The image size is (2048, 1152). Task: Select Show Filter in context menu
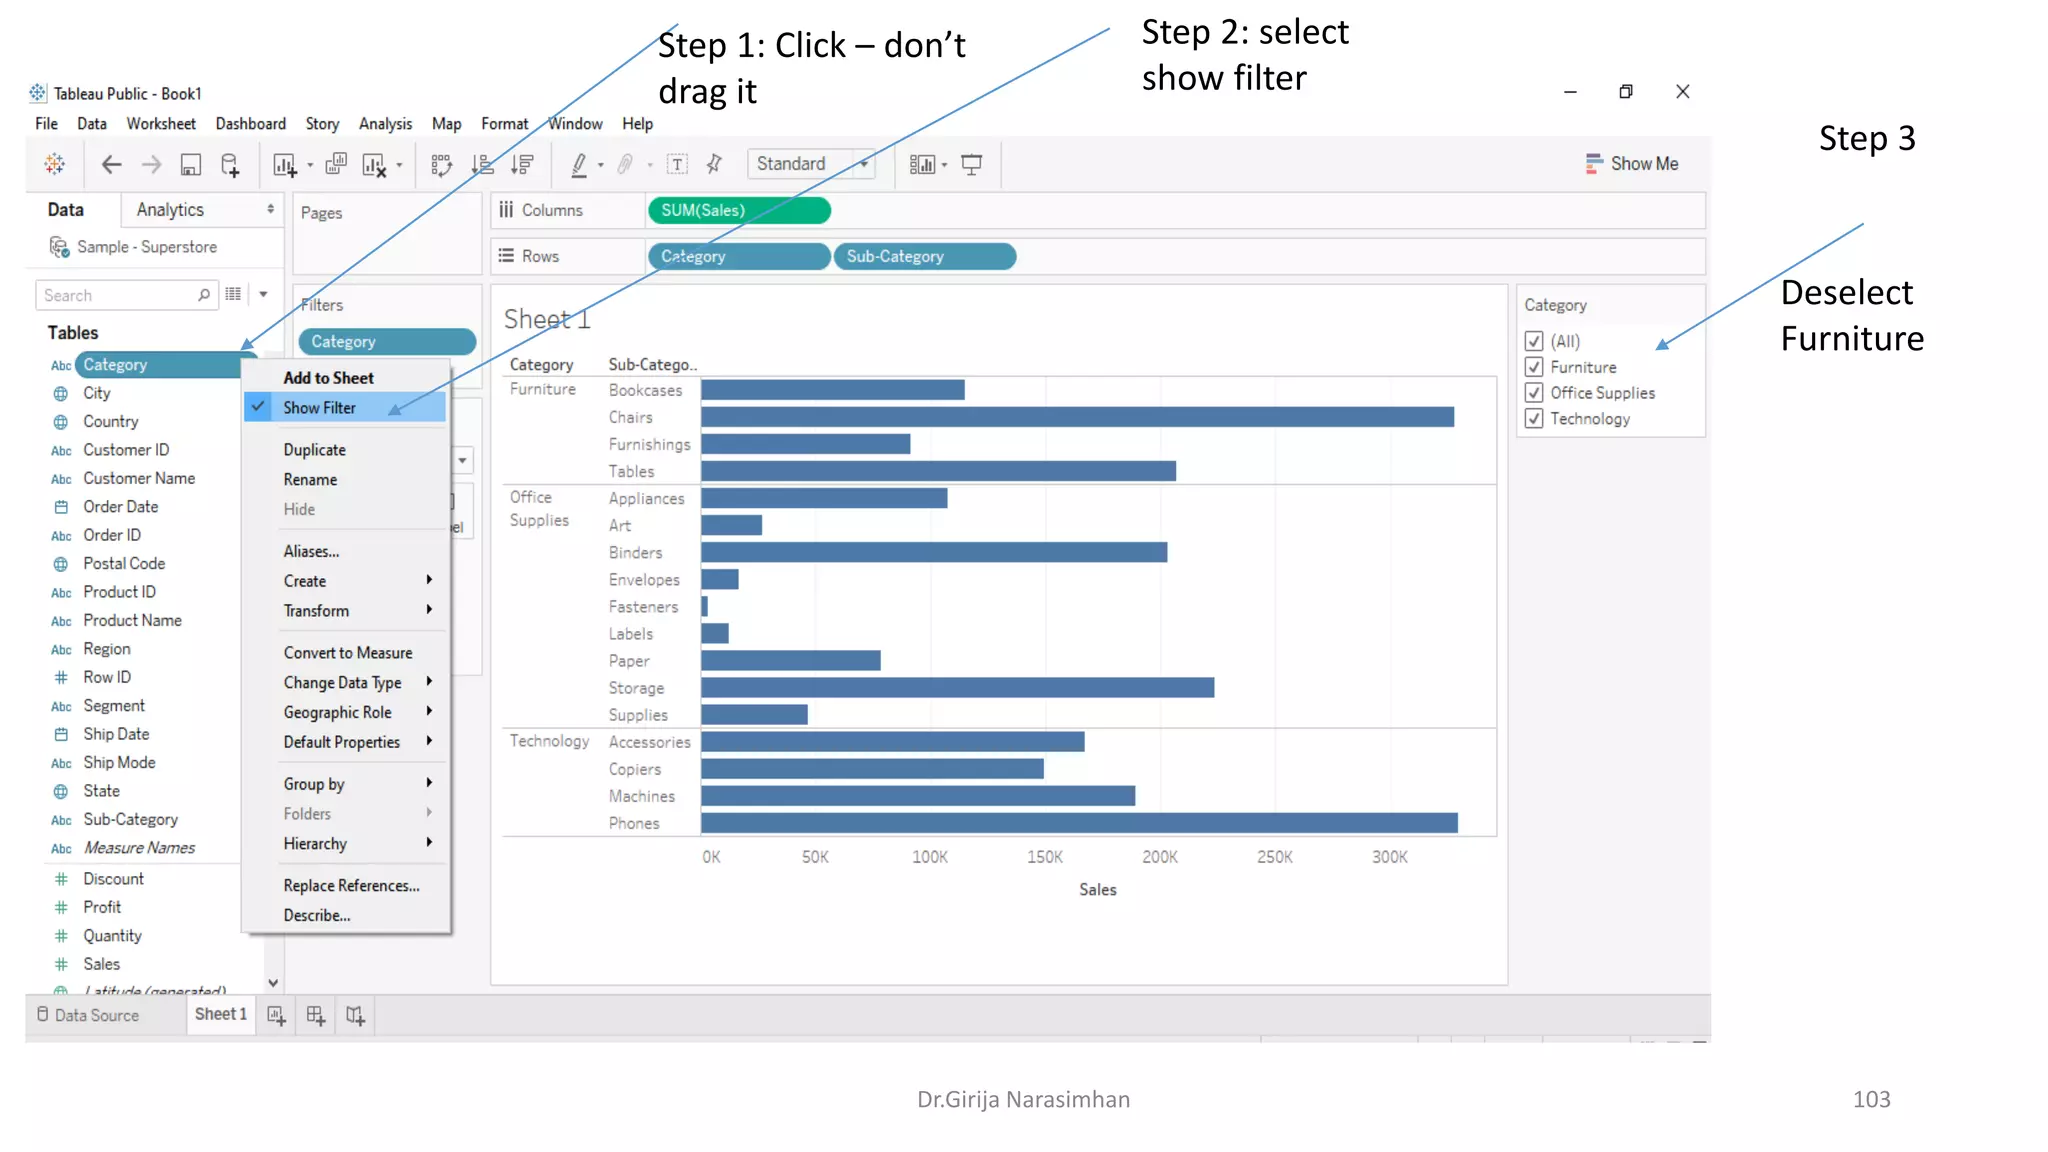pos(319,408)
